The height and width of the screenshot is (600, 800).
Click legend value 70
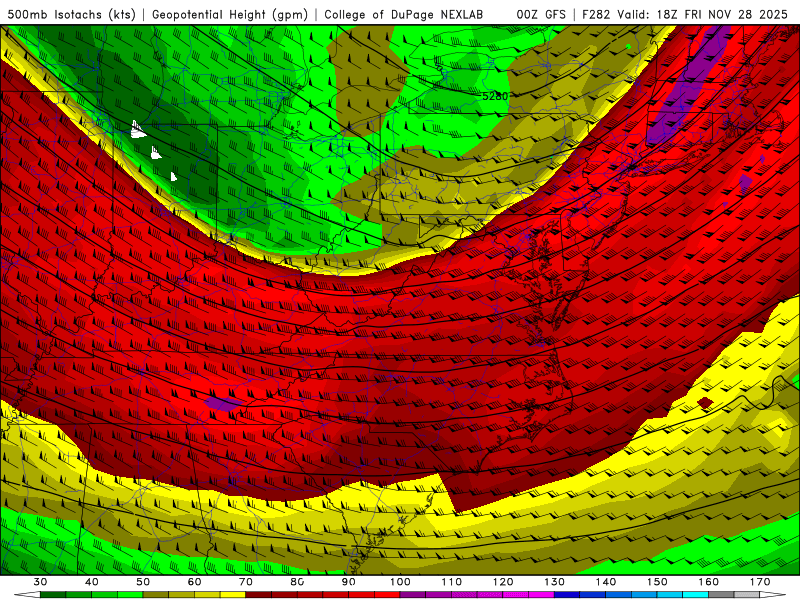tap(246, 582)
